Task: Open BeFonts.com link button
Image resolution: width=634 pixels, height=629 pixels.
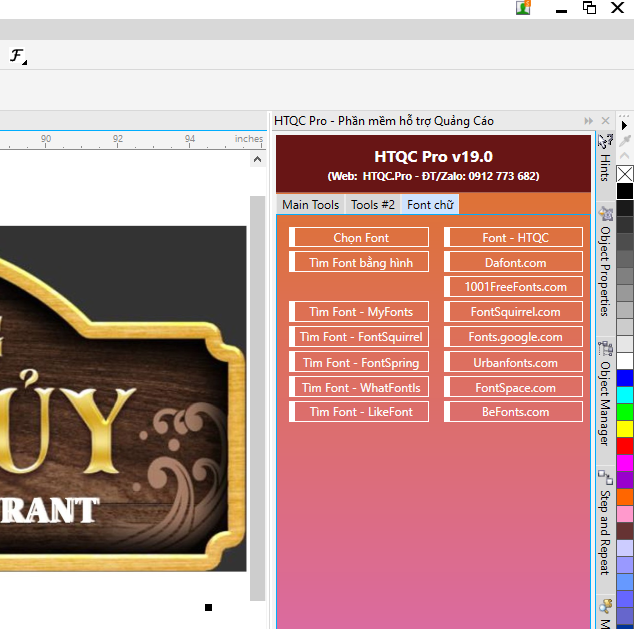Action: [x=514, y=412]
